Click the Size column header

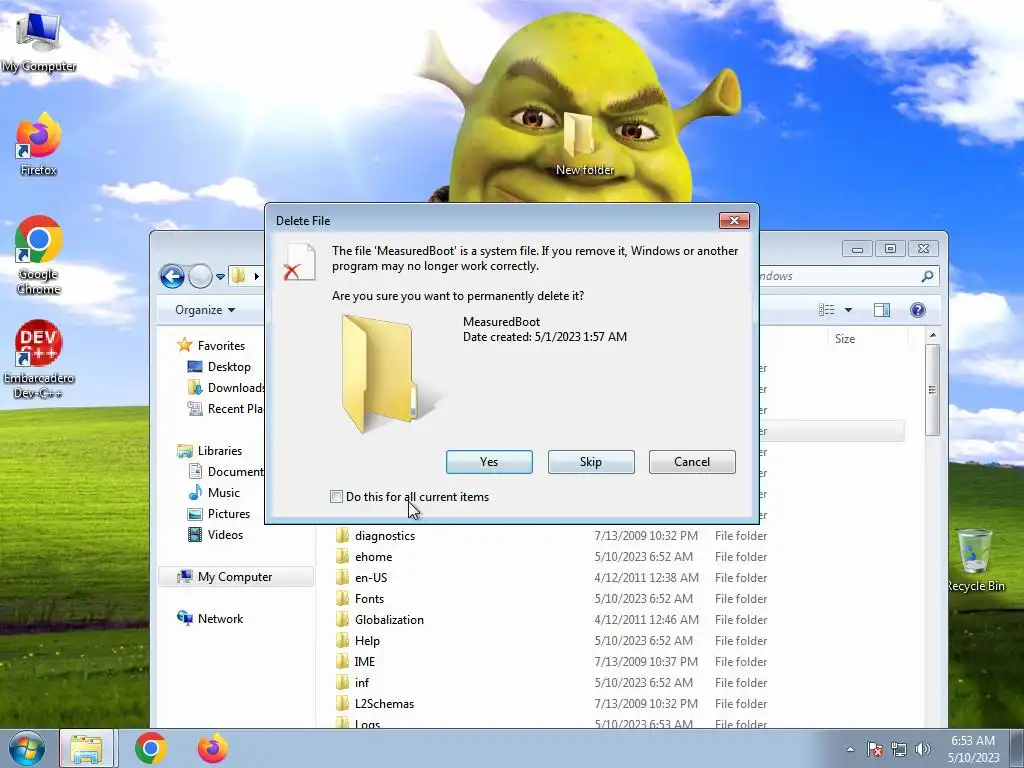tap(844, 338)
